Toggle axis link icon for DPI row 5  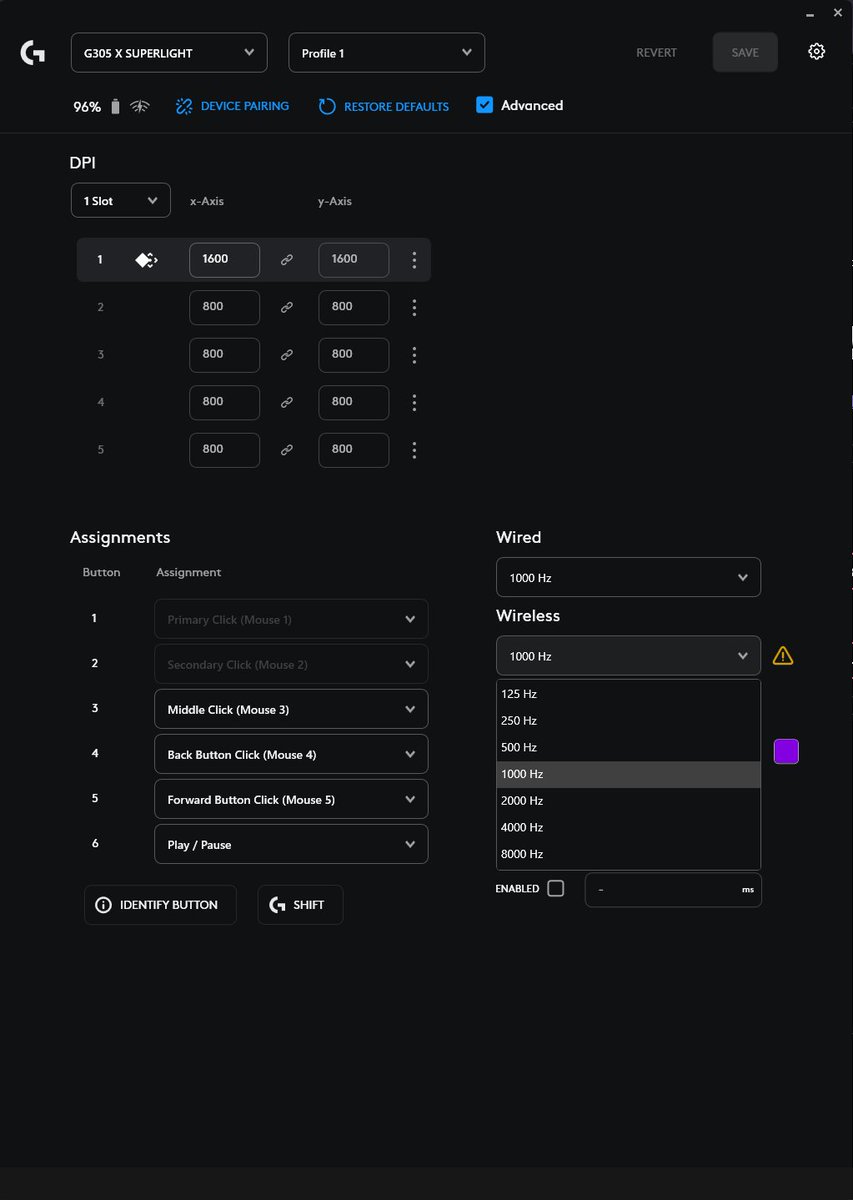coord(287,450)
